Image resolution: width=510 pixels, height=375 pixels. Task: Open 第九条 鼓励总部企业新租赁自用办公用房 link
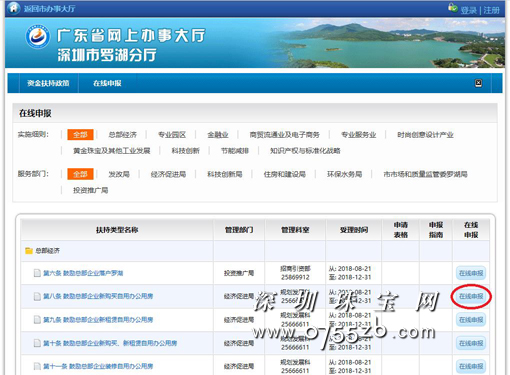(x=98, y=320)
